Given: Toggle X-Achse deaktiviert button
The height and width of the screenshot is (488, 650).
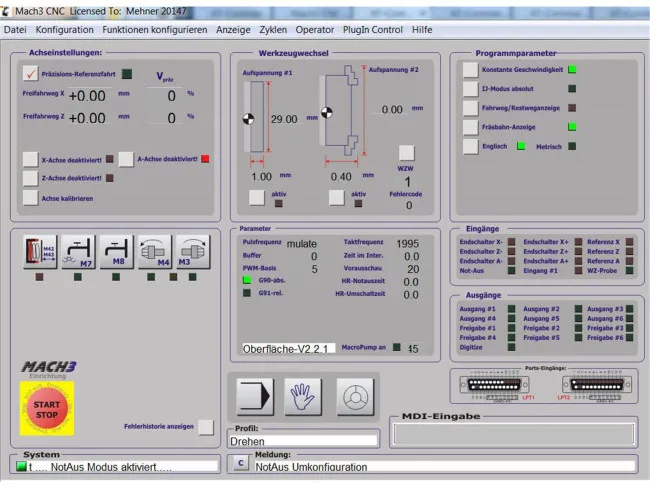Looking at the screenshot, I should click(30, 160).
